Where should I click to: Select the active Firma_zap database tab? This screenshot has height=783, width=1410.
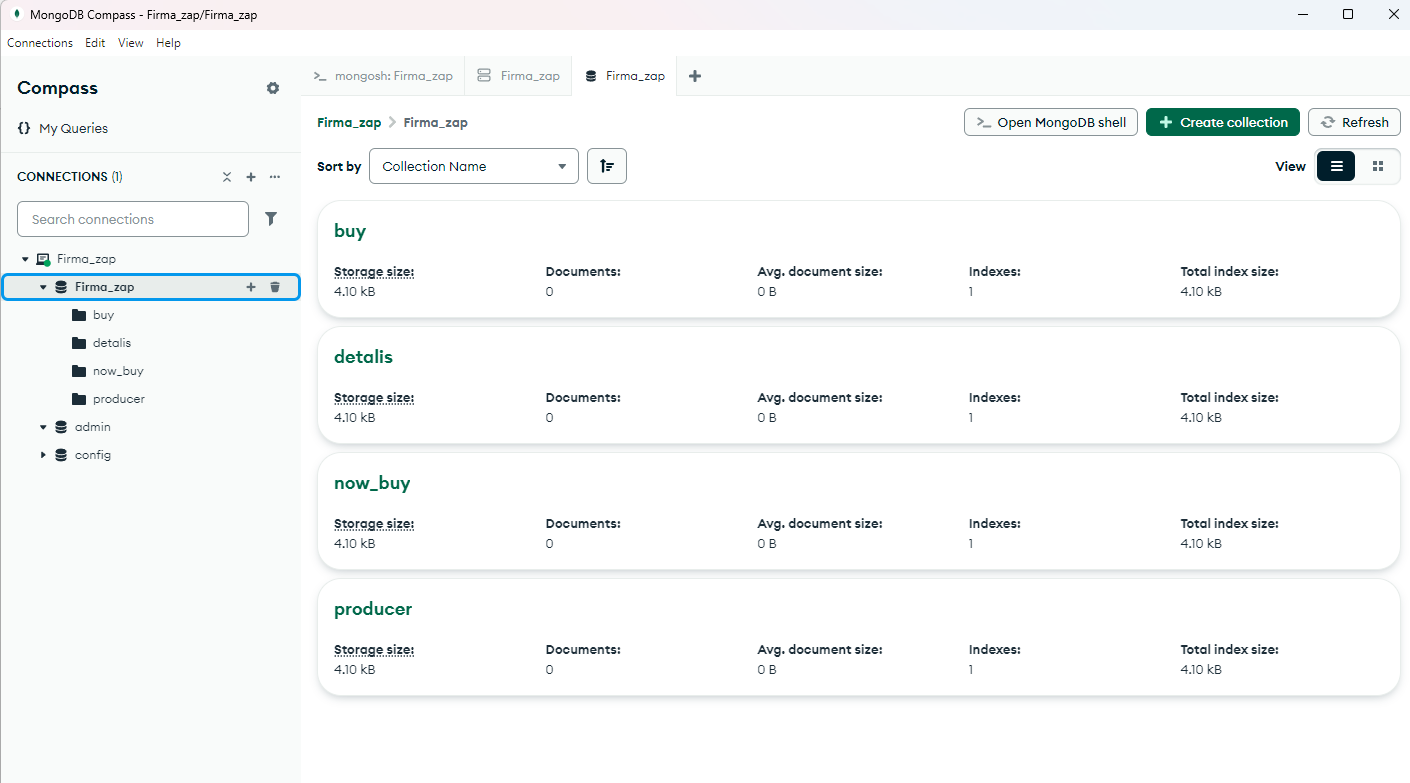[x=625, y=76]
